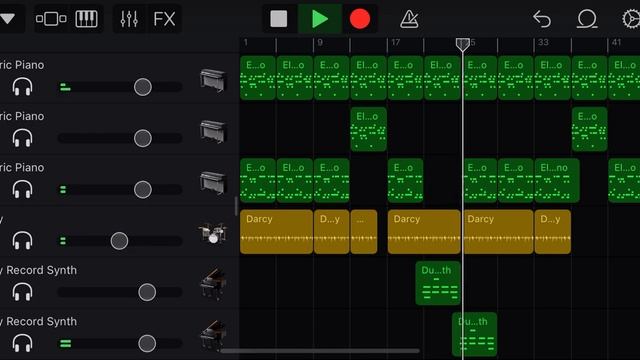Click bar 17 on the timeline ruler
Image resolution: width=640 pixels, height=360 pixels.
[x=396, y=42]
